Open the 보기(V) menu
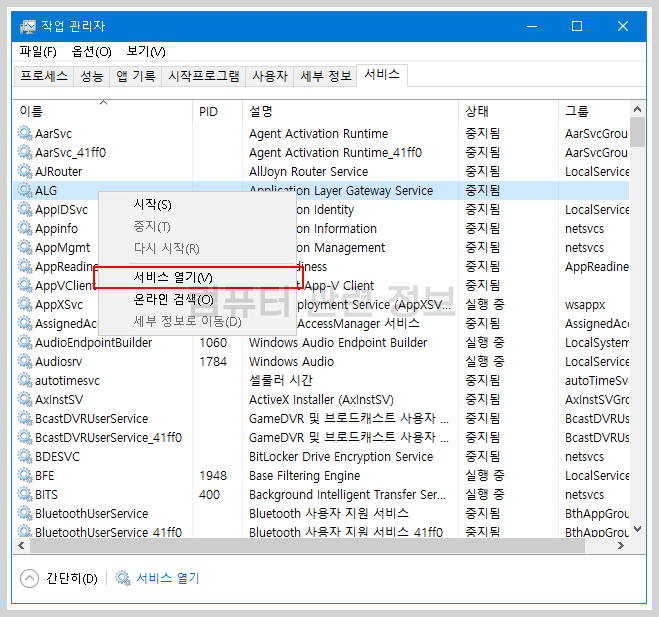659x617 pixels. (x=146, y=52)
